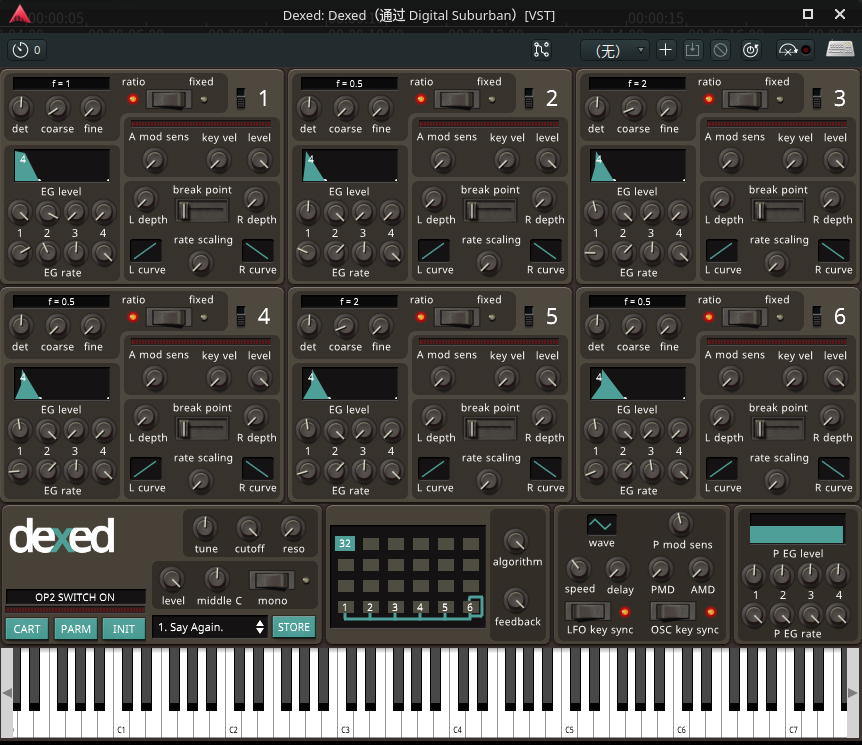Screen dimensions: 862x745
Task: Click operator 2 break point slider
Action: [x=490, y=211]
